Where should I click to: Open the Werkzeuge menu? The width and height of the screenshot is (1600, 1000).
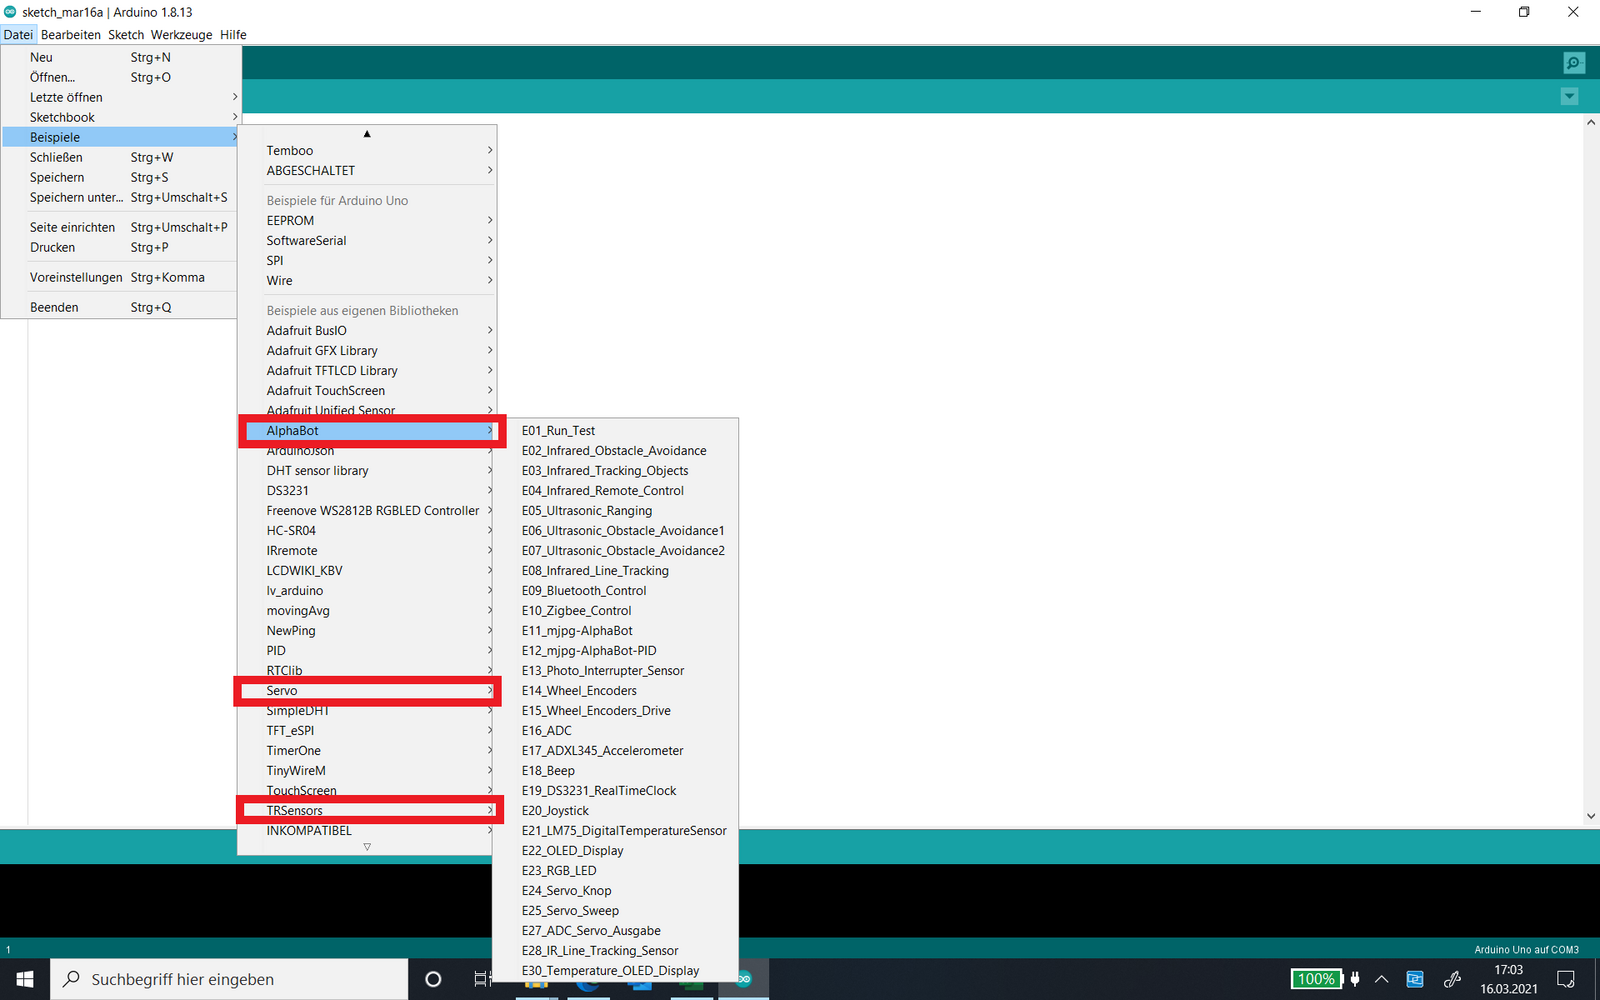click(x=181, y=35)
